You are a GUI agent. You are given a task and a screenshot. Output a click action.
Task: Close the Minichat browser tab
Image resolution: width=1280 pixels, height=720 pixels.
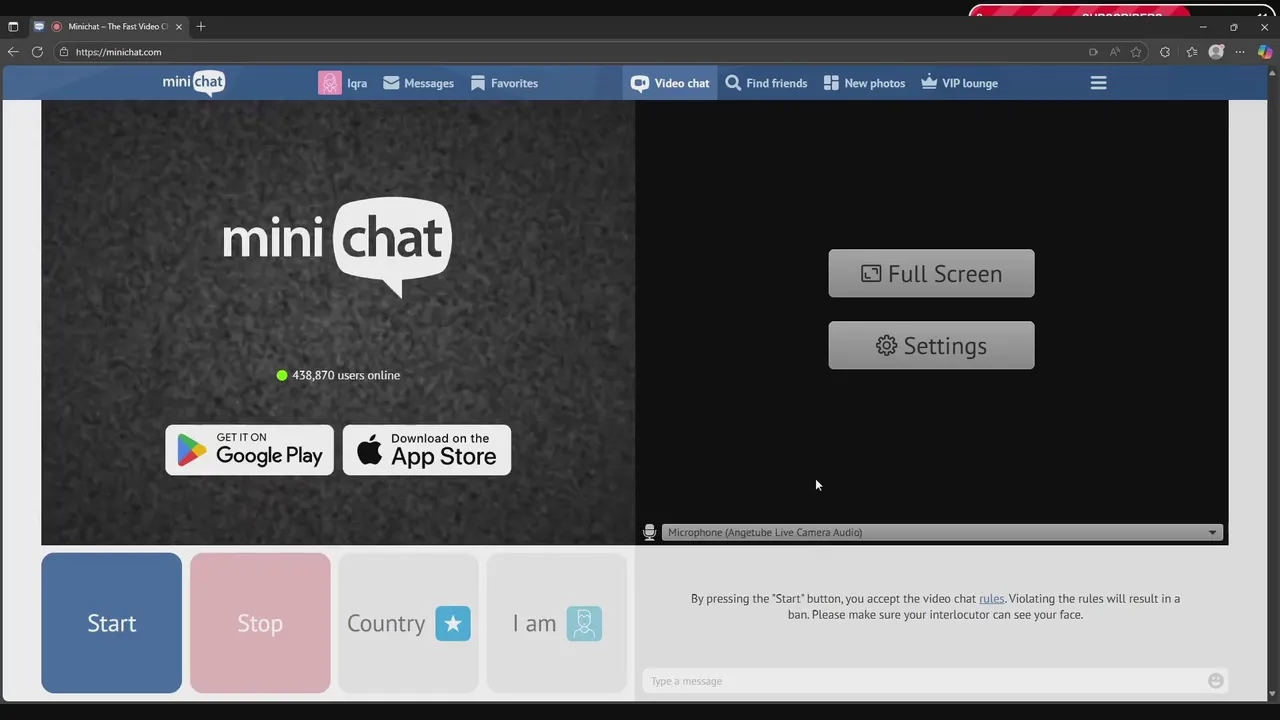pyautogui.click(x=179, y=26)
